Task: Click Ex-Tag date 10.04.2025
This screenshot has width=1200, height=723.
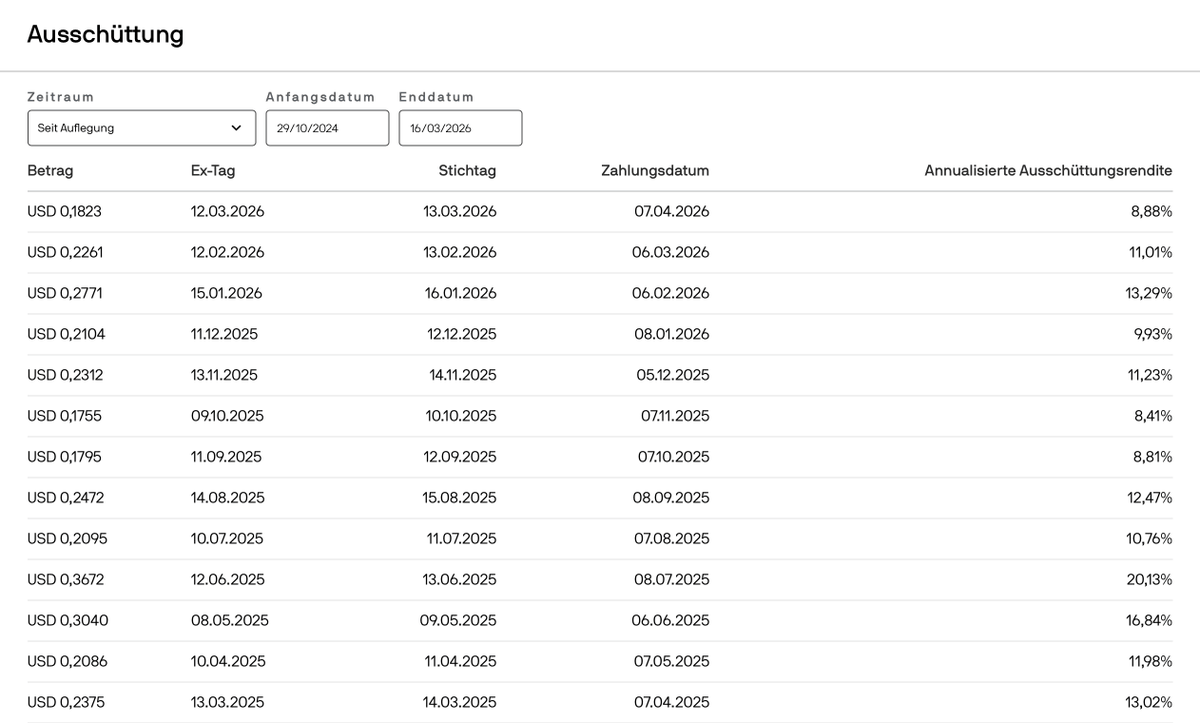Action: pos(228,662)
